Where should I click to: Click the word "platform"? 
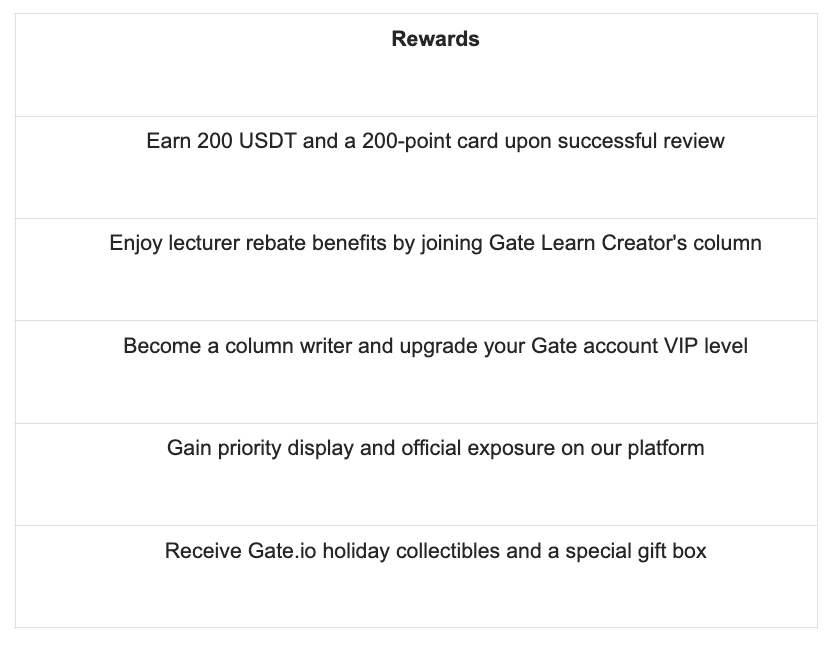tap(665, 448)
